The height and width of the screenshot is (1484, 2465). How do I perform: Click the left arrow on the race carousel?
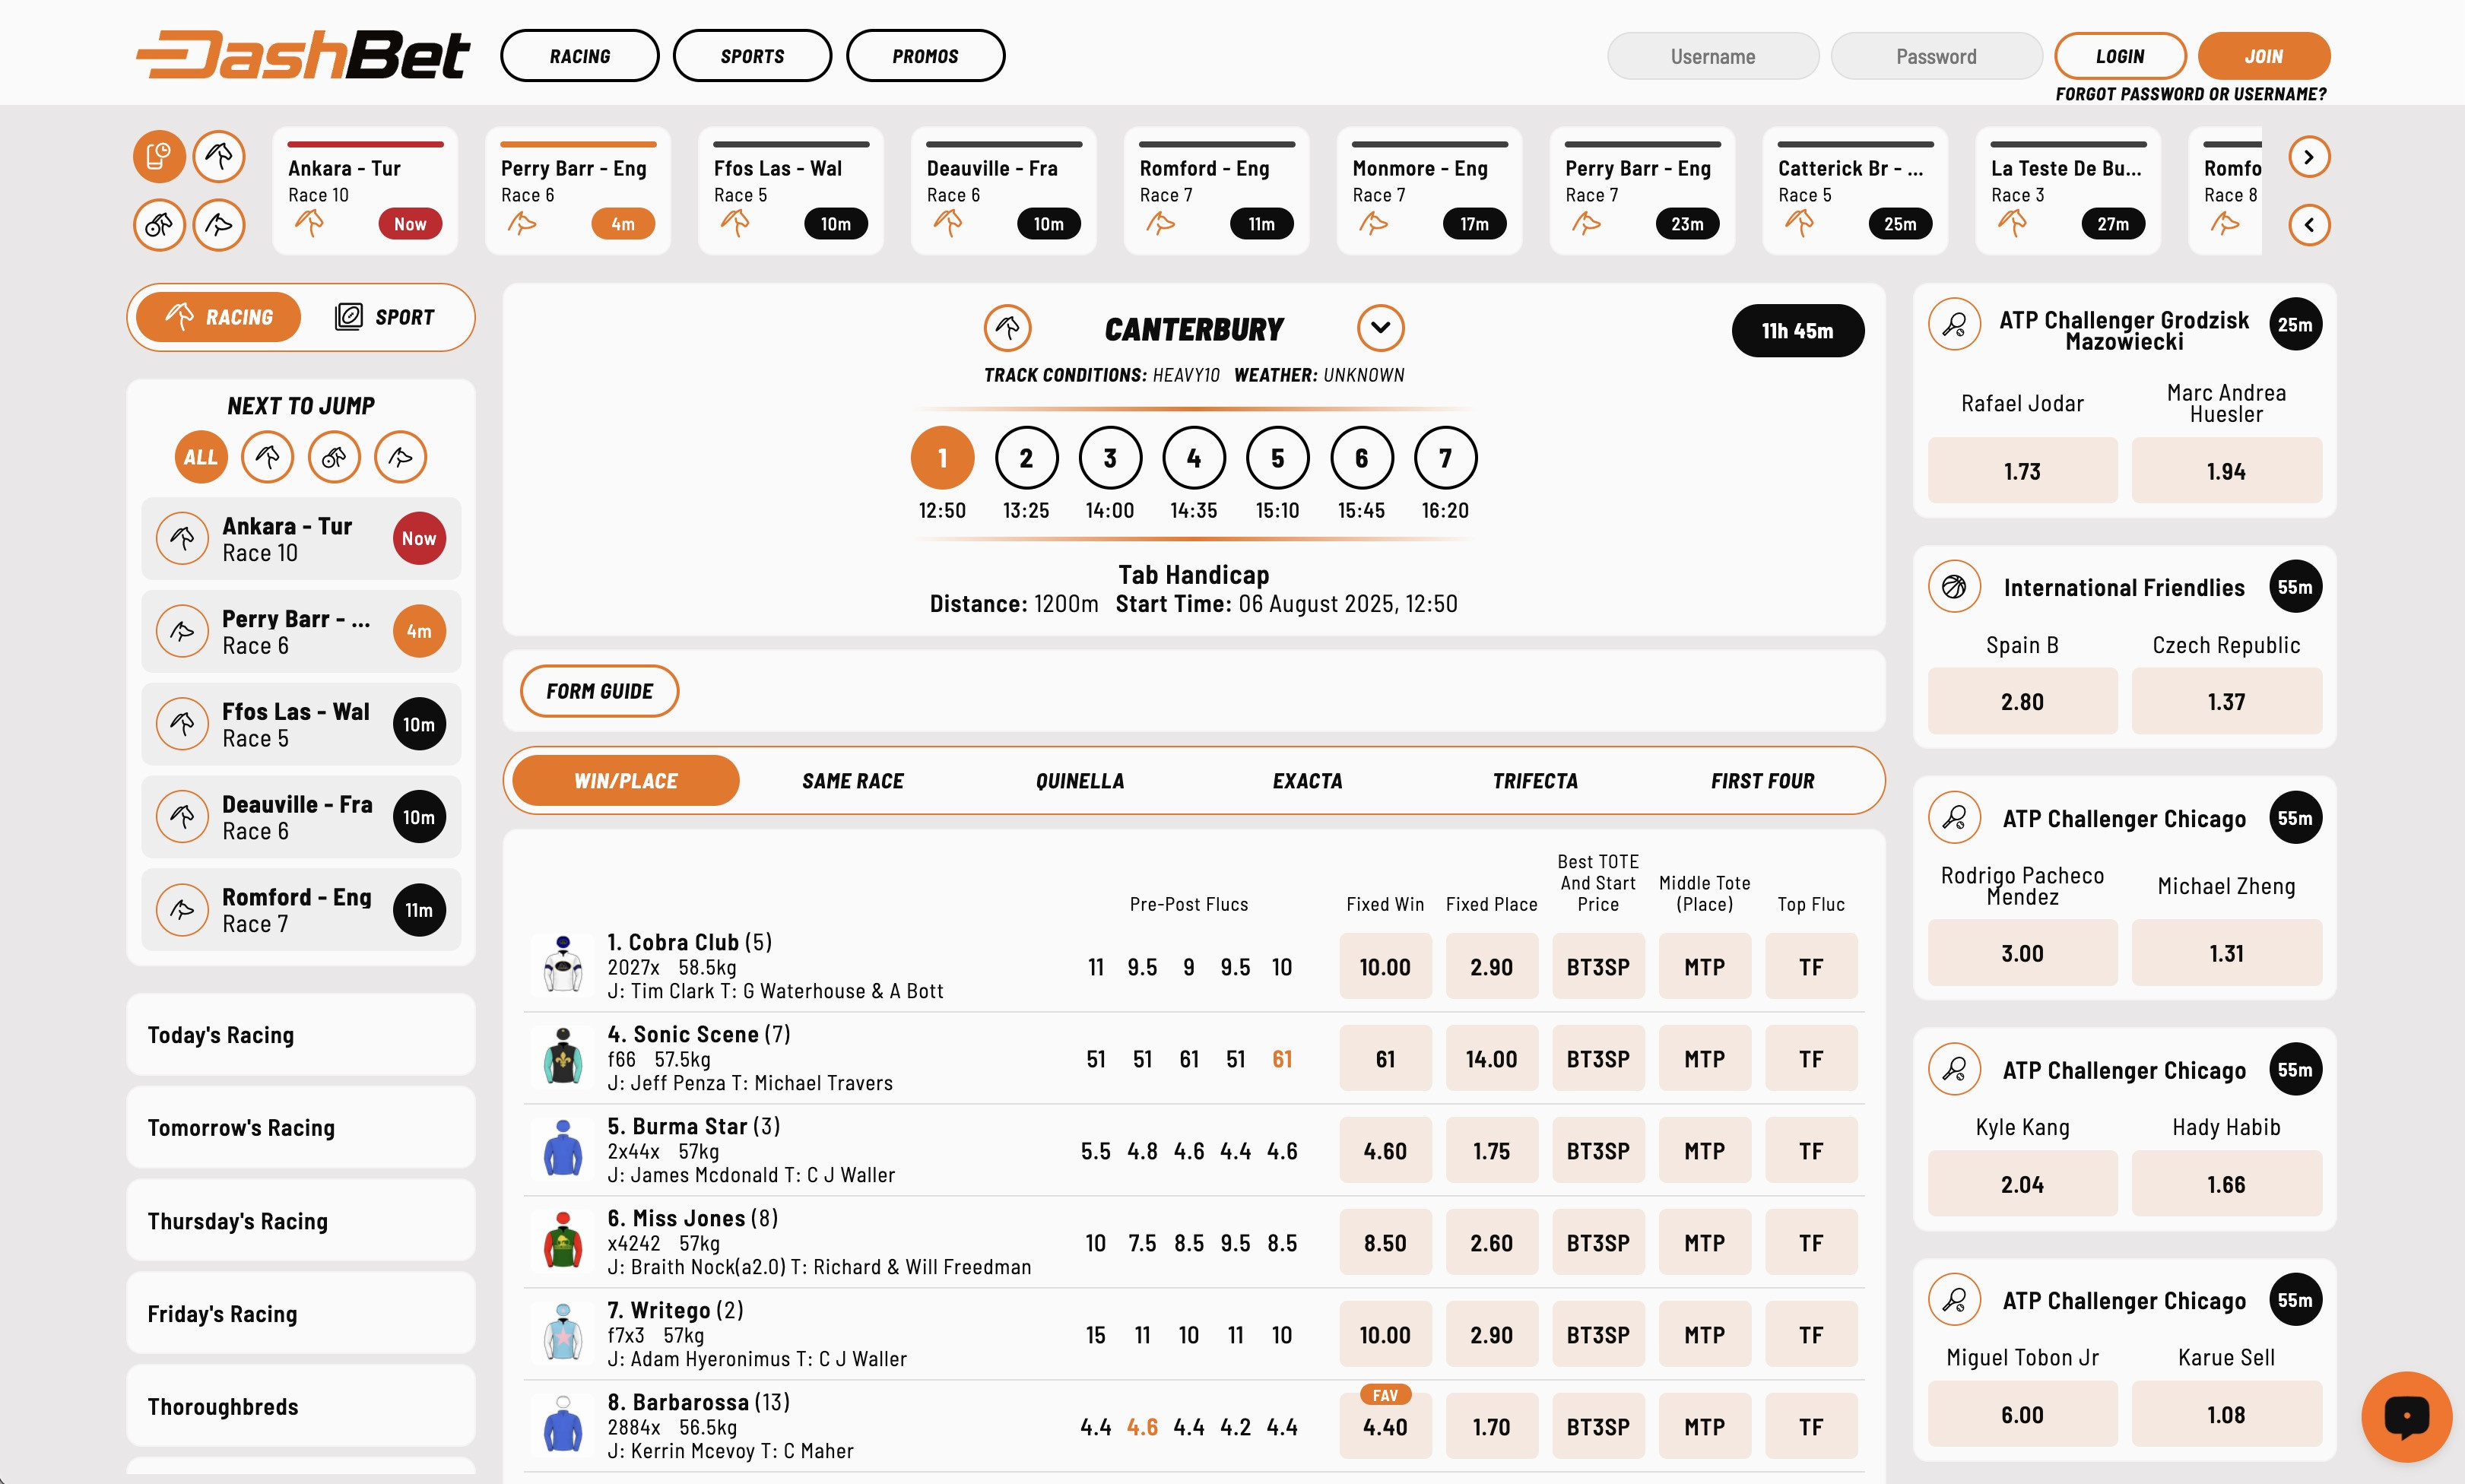2309,225
